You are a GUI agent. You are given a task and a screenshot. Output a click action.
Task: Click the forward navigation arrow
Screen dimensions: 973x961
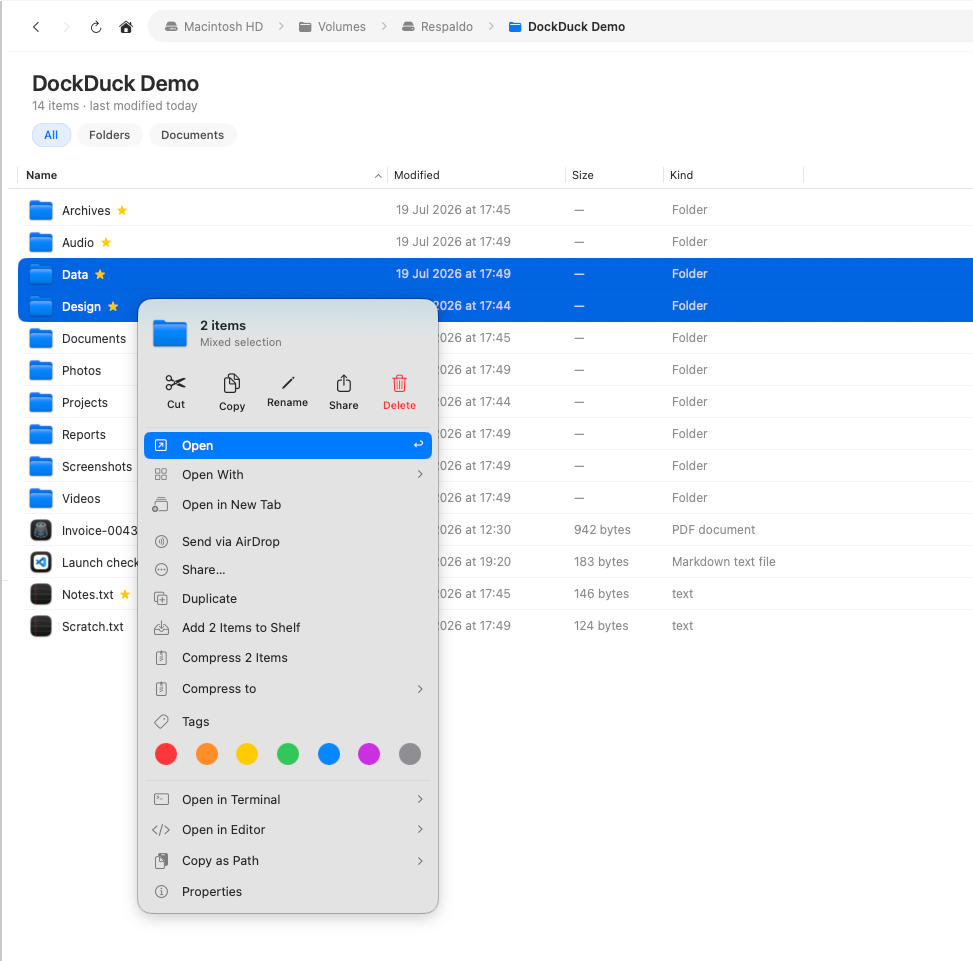[x=66, y=27]
